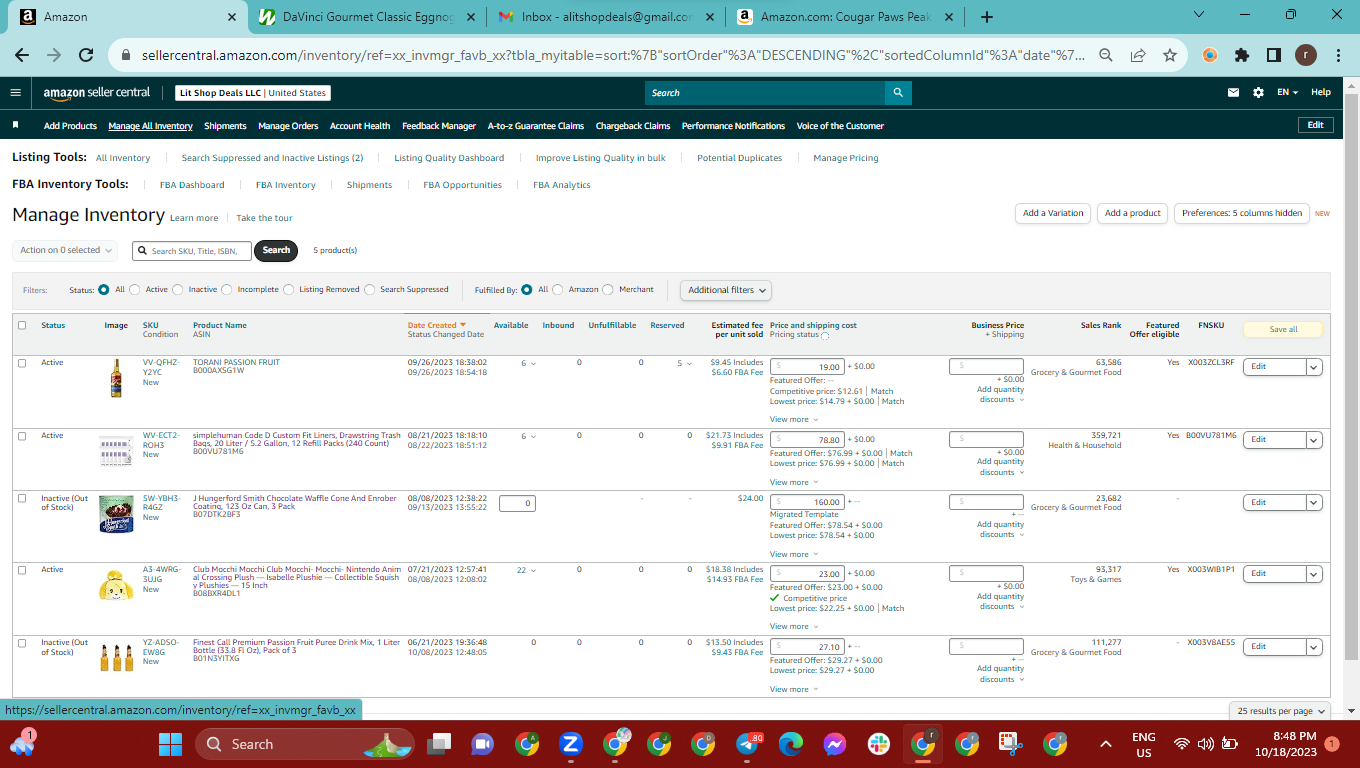Expand the Additional filters dropdown
Viewport: 1360px width, 768px height.
pos(727,290)
